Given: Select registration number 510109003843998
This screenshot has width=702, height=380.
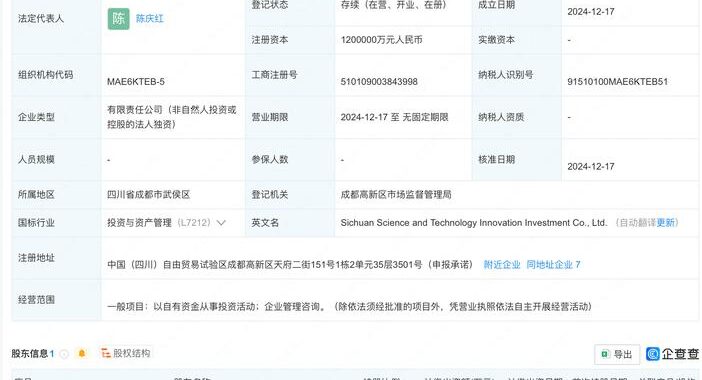Looking at the screenshot, I should tap(379, 81).
